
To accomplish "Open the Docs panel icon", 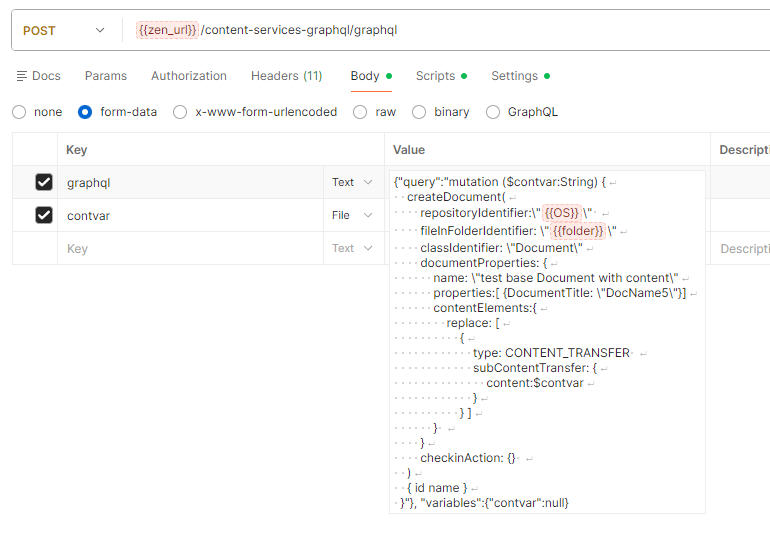I will pyautogui.click(x=22, y=76).
